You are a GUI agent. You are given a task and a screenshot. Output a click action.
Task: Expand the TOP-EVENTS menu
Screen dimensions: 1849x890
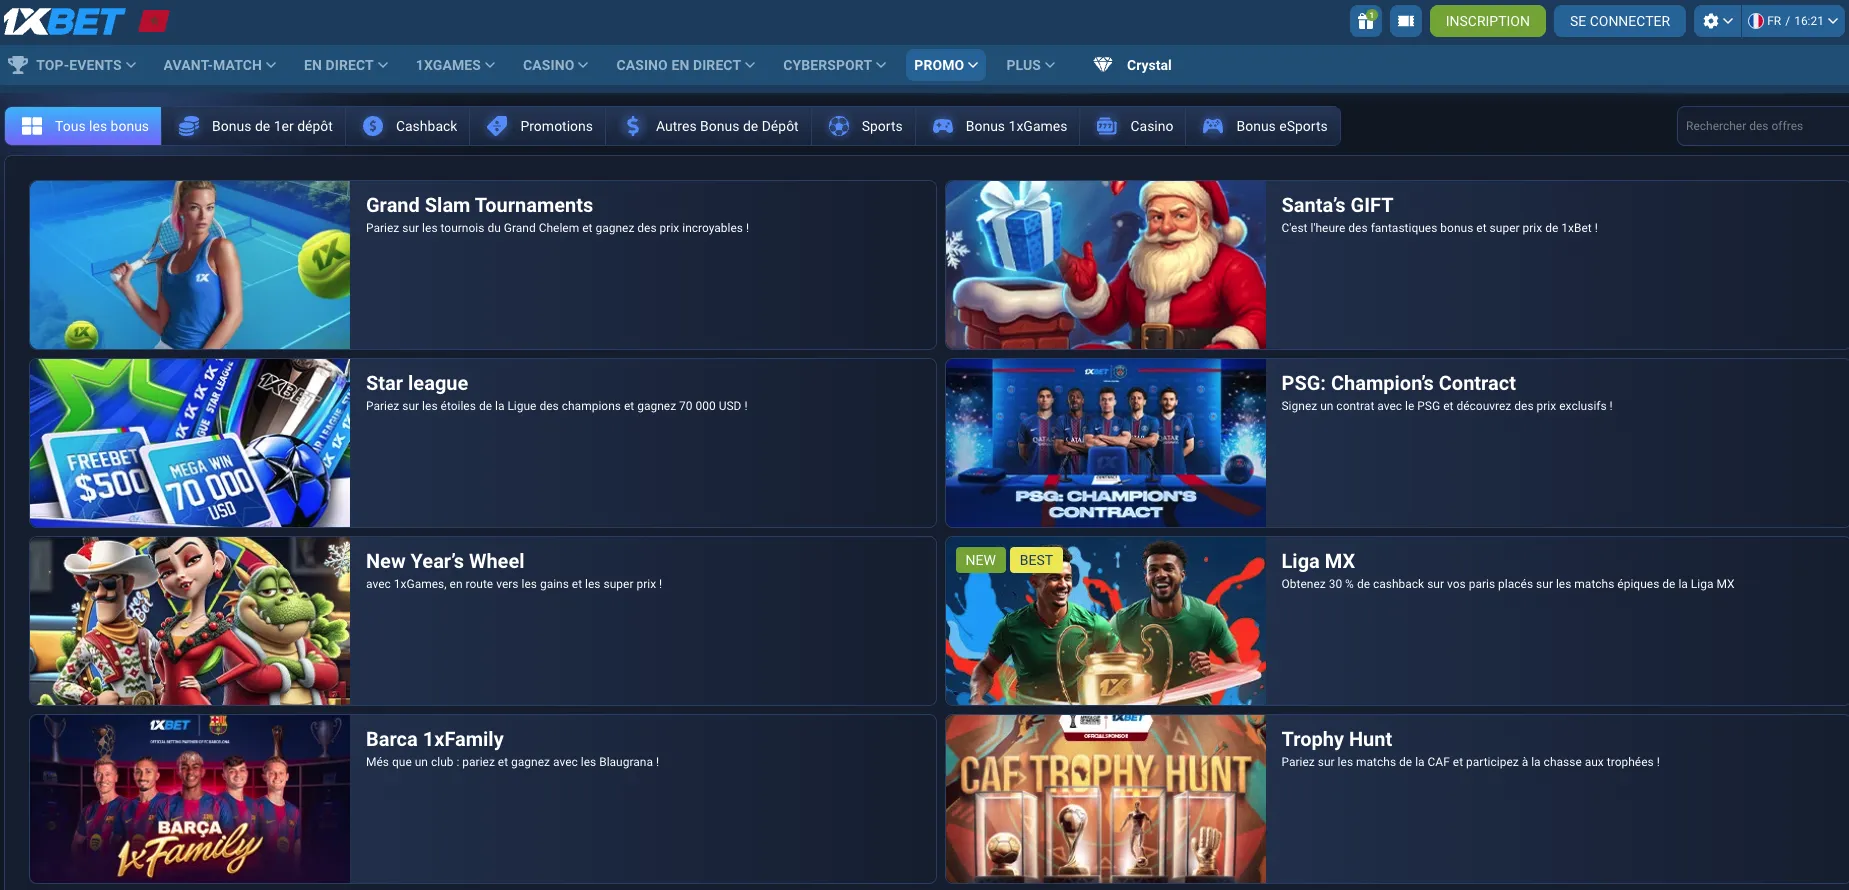point(85,65)
